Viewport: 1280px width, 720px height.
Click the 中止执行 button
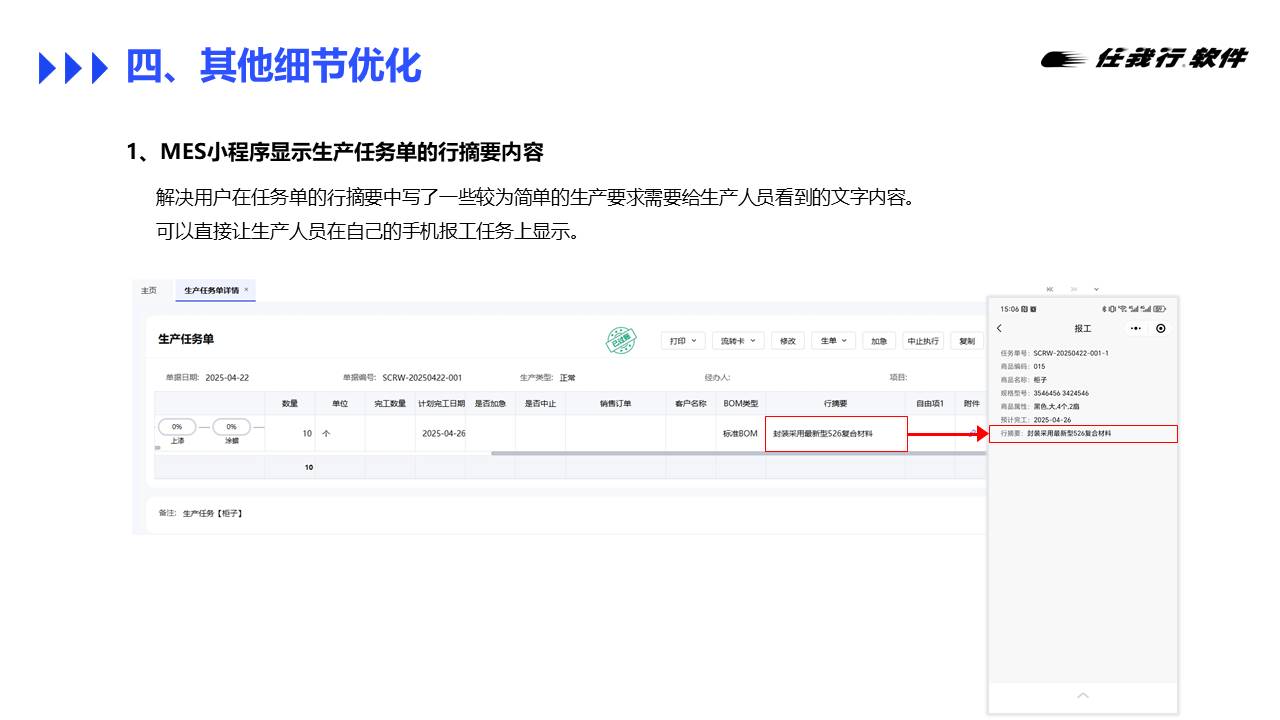[922, 341]
